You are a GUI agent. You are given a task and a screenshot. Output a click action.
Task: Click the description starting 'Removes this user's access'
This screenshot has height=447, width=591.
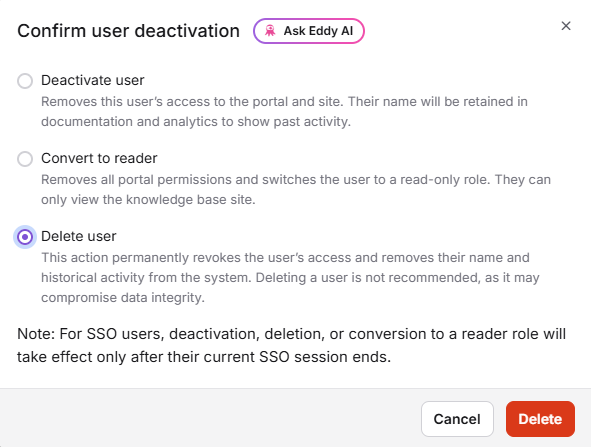click(284, 112)
